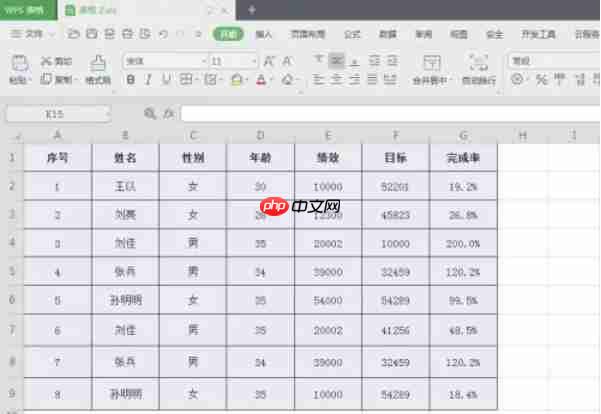Click into the formula bar input
This screenshot has height=414, width=601.
pyautogui.click(x=391, y=114)
